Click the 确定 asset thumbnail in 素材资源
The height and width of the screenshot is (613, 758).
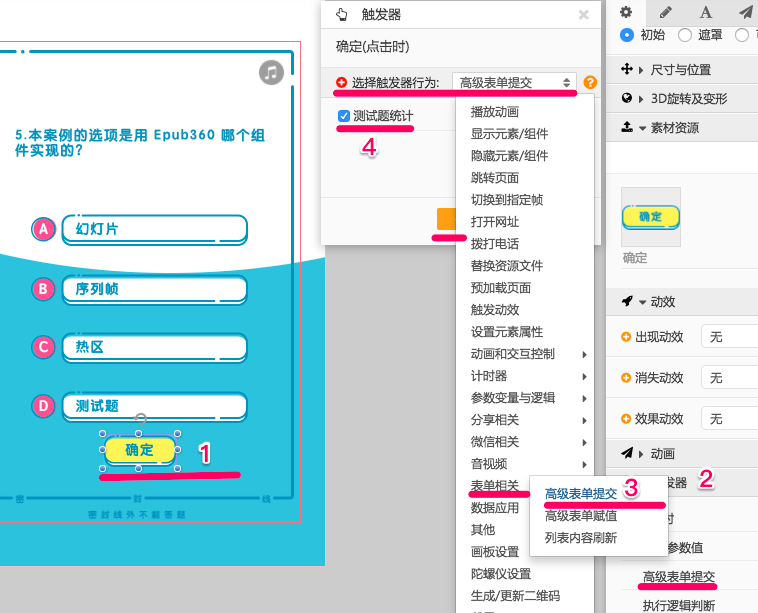point(650,216)
